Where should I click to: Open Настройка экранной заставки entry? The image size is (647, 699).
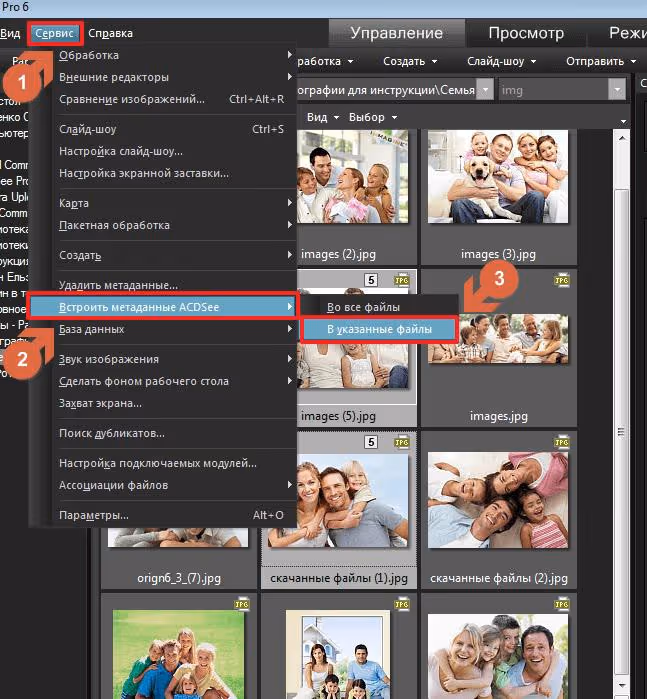(176, 173)
